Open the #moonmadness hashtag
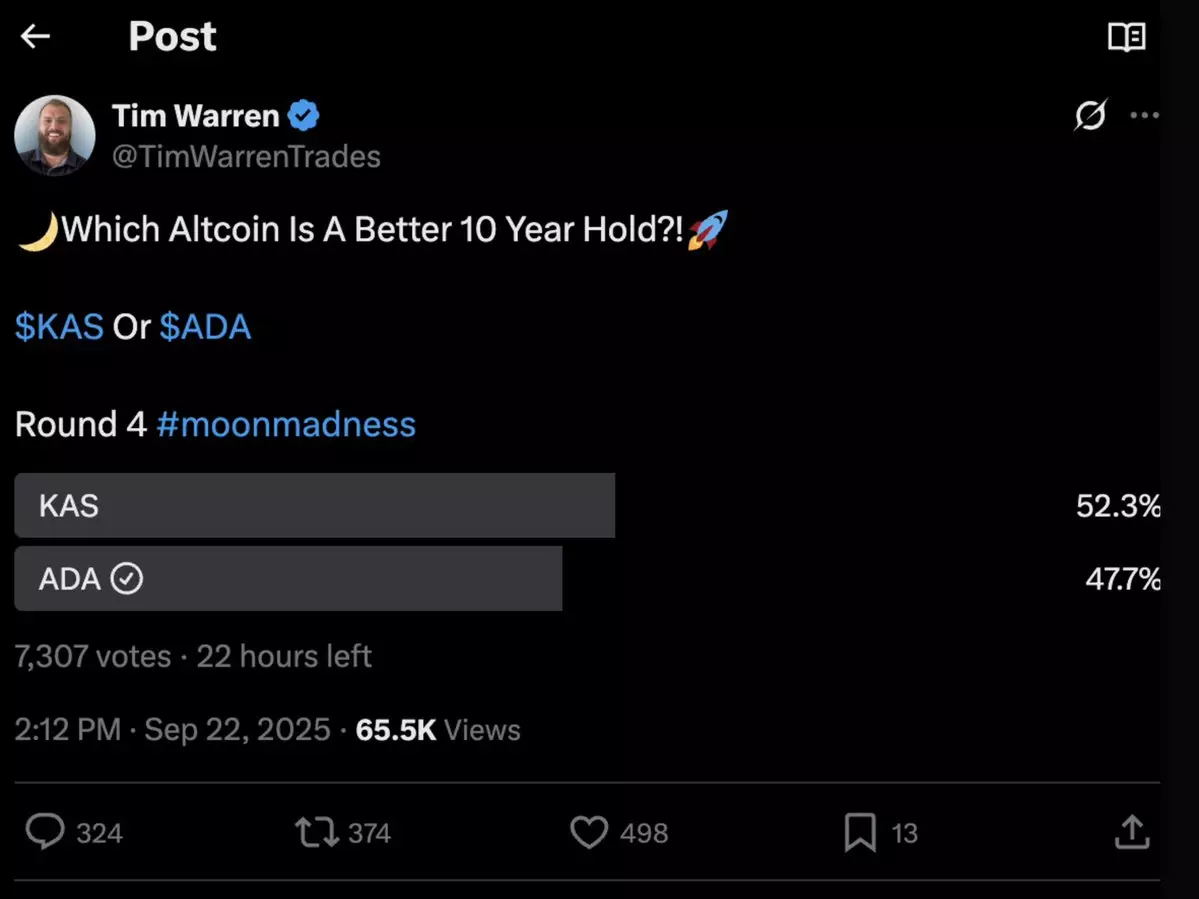This screenshot has width=1199, height=899. (x=286, y=424)
